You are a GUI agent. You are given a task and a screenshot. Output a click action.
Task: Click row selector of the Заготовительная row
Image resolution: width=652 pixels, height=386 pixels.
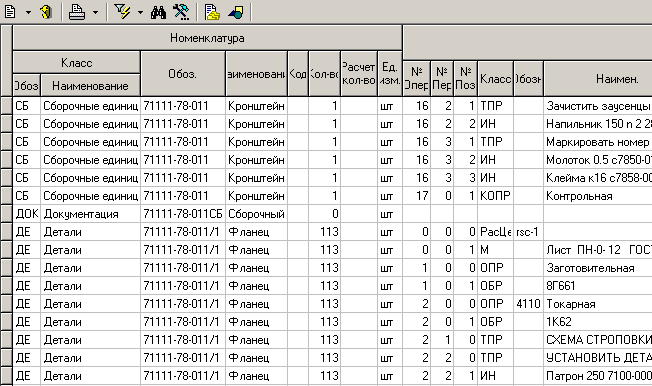pos(6,268)
